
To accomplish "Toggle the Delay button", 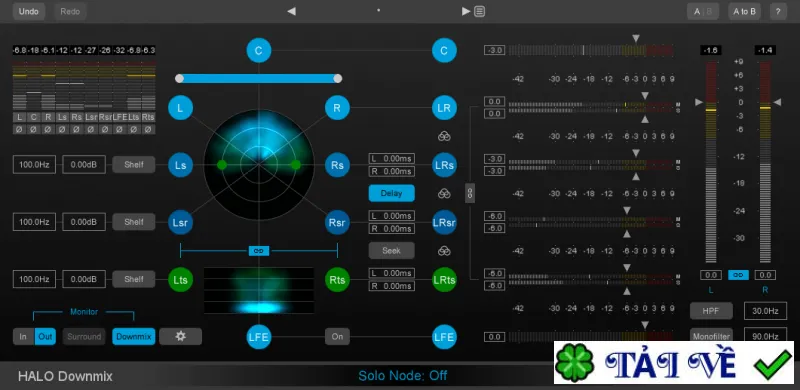I will [391, 193].
